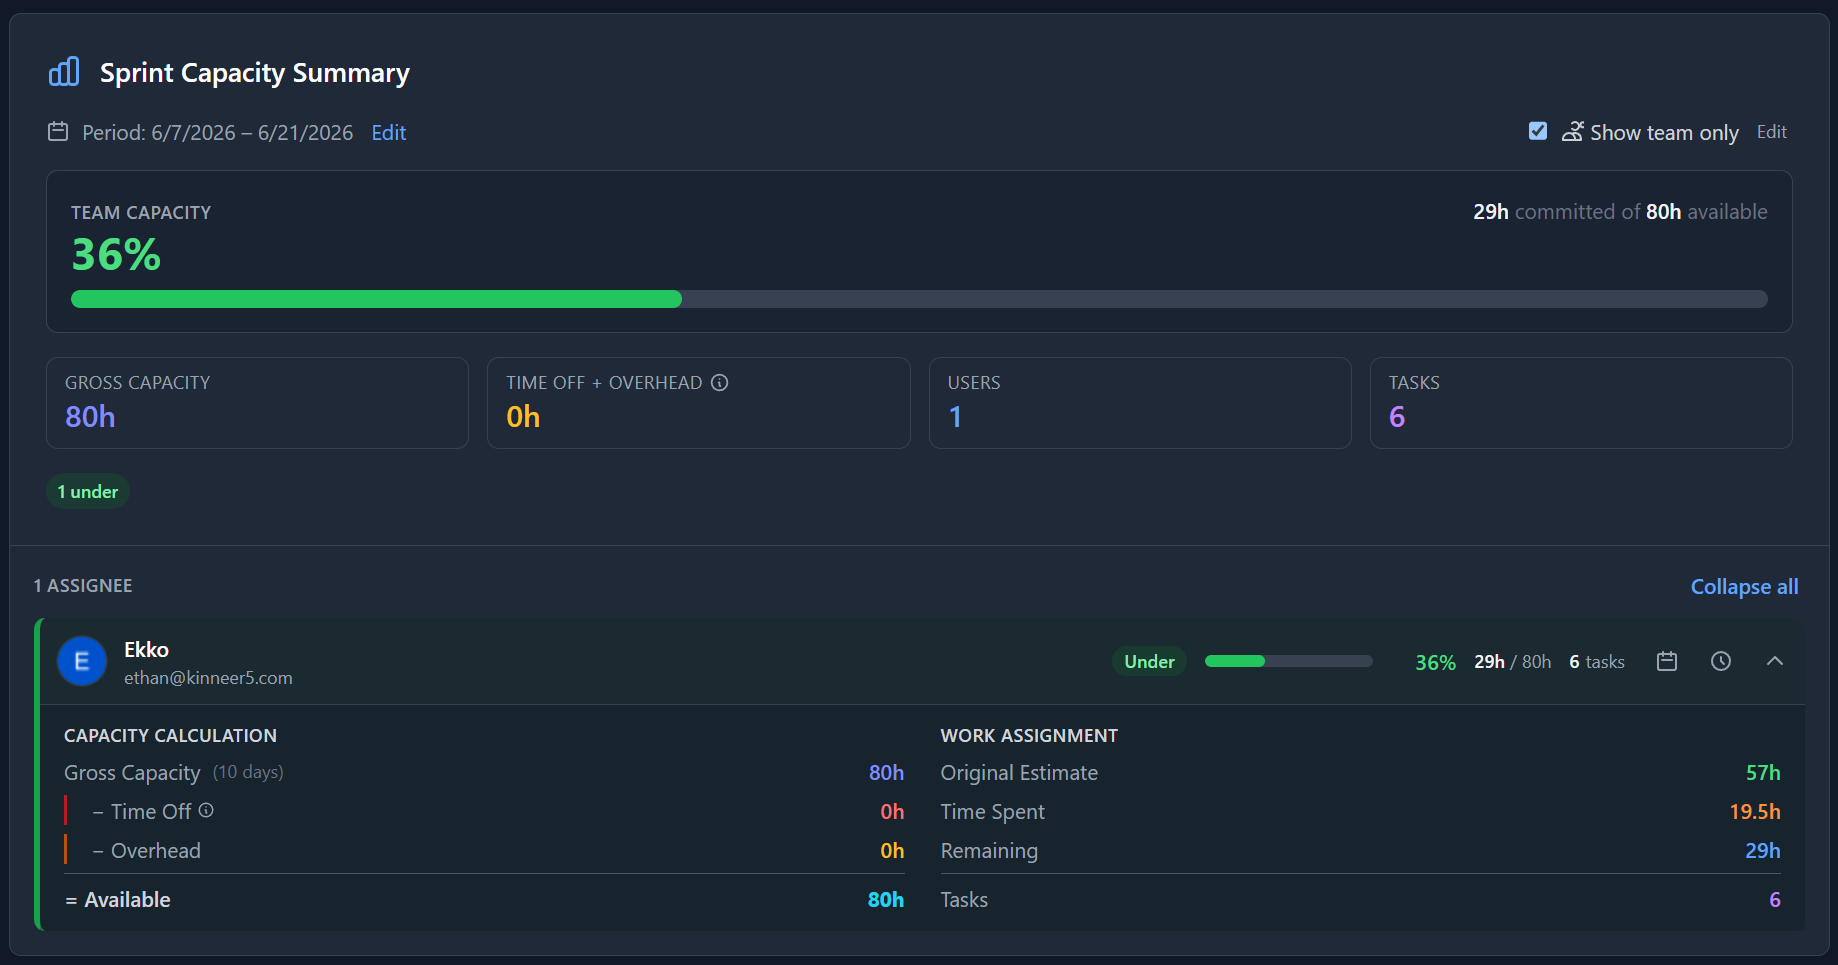The width and height of the screenshot is (1838, 965).
Task: Click the 1 under status badge
Action: click(88, 491)
